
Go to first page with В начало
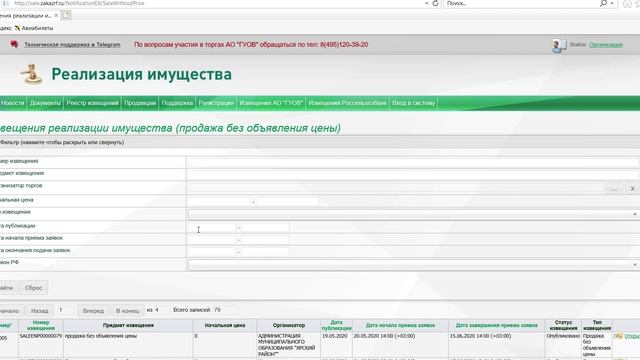coord(11,311)
